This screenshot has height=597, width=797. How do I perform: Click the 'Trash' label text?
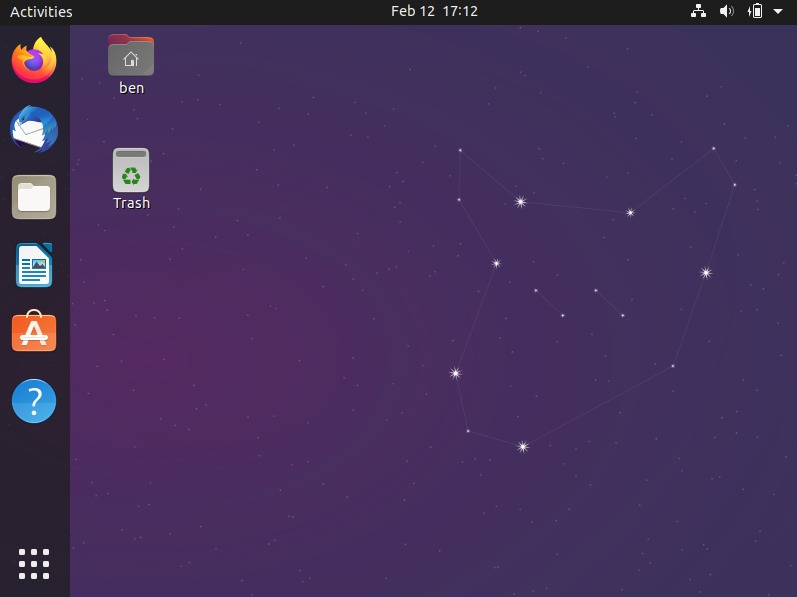click(131, 203)
